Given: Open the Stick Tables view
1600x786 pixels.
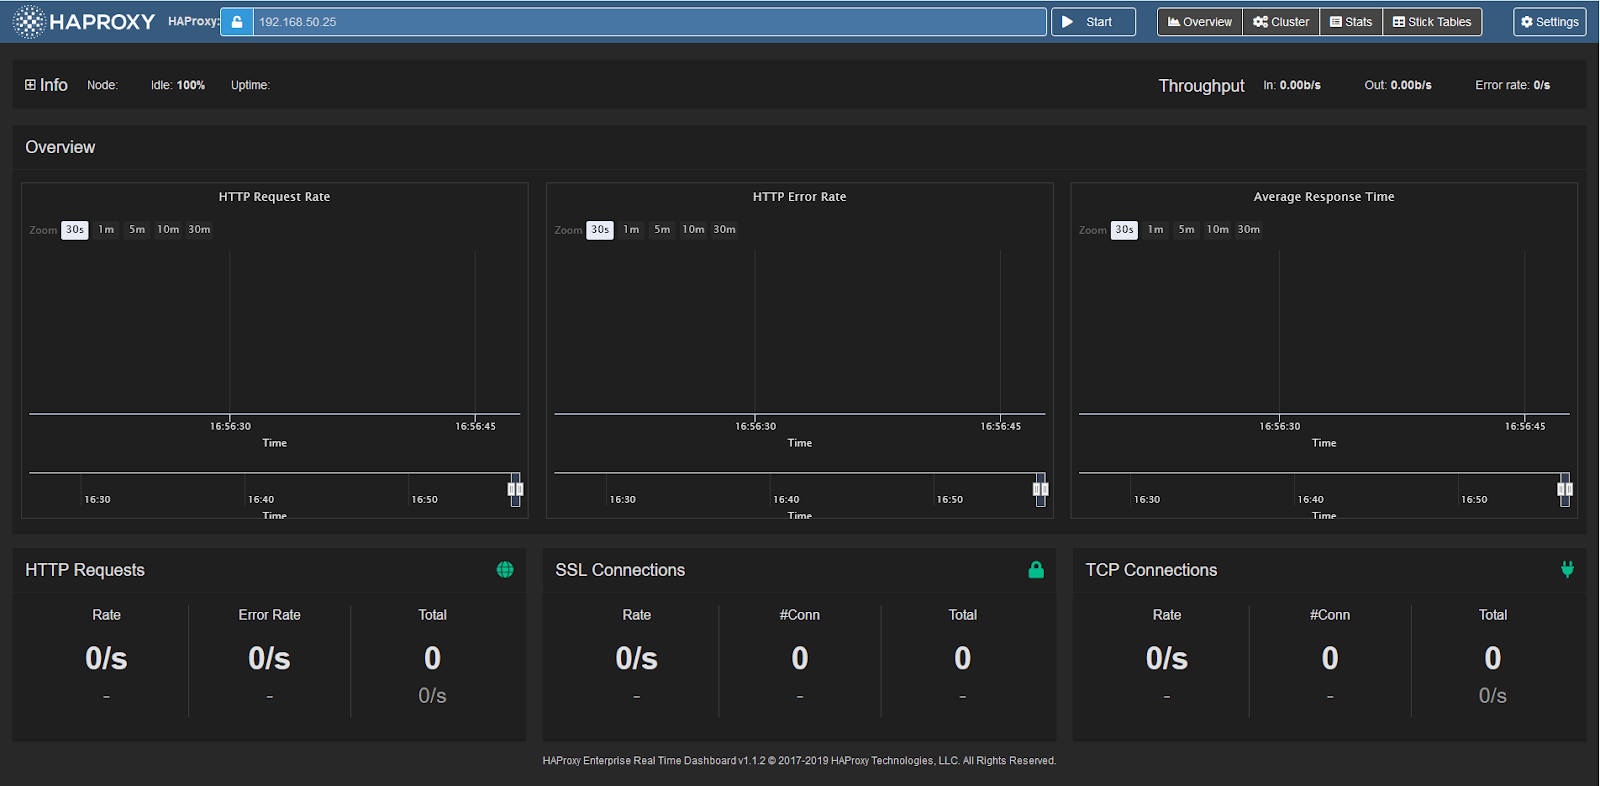Looking at the screenshot, I should [1432, 22].
